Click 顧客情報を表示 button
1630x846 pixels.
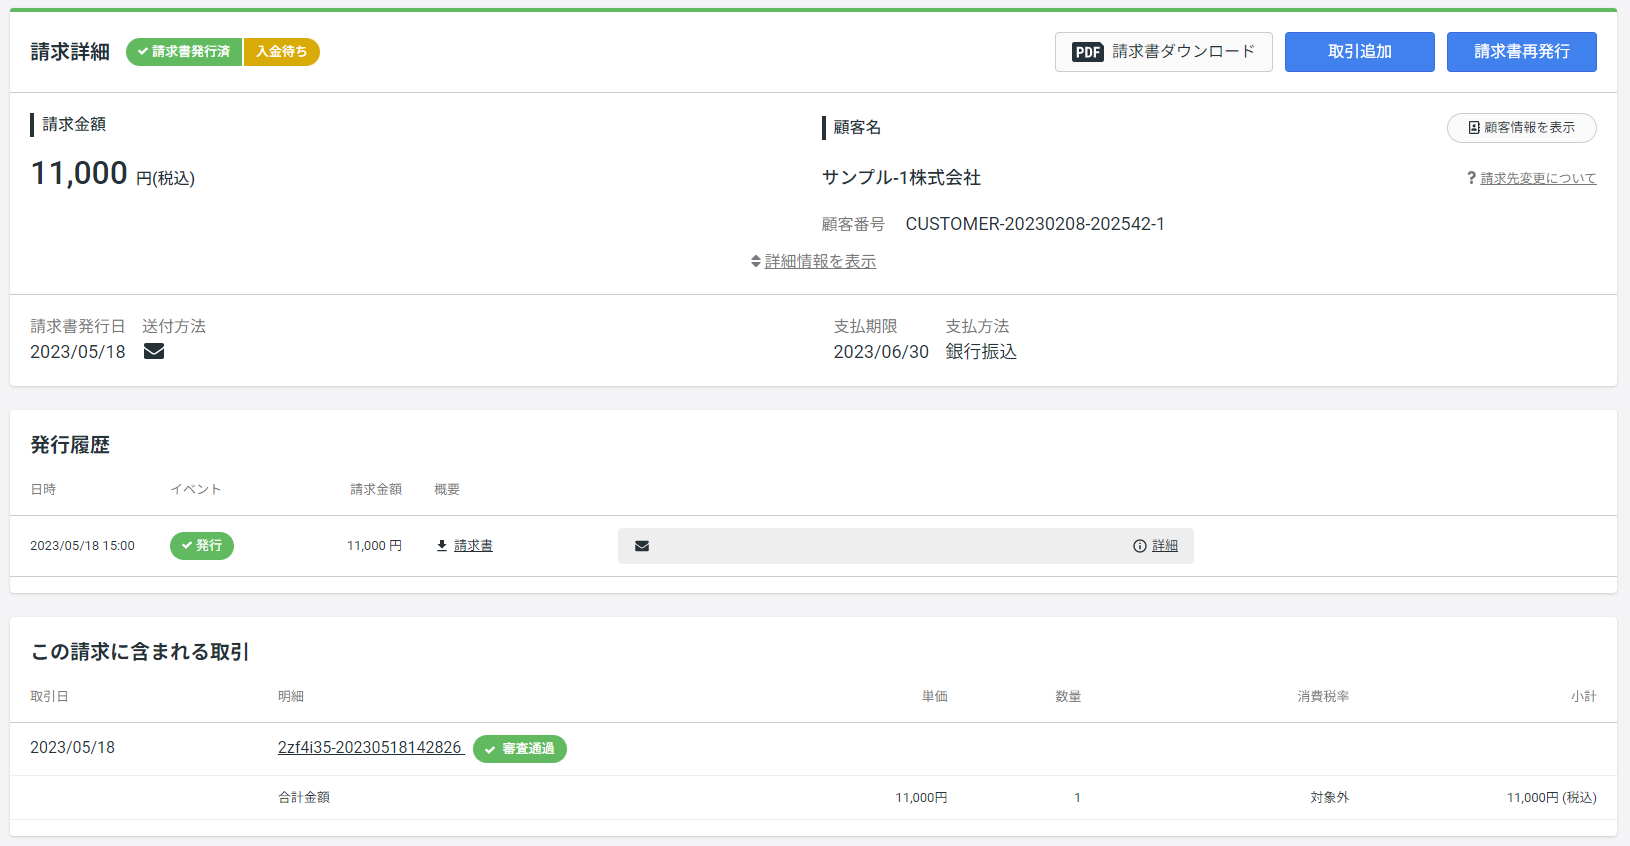point(1522,128)
